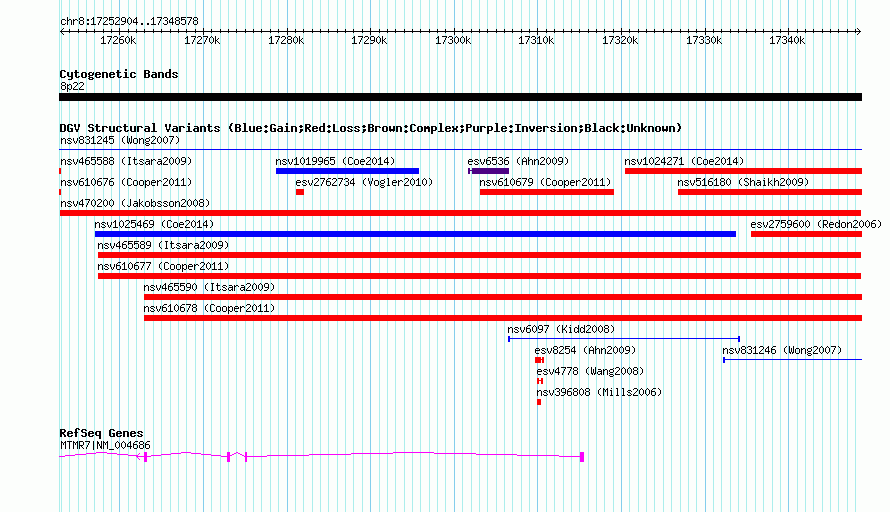
Task: Click the 17320k ruler tick label
Action: [620, 40]
